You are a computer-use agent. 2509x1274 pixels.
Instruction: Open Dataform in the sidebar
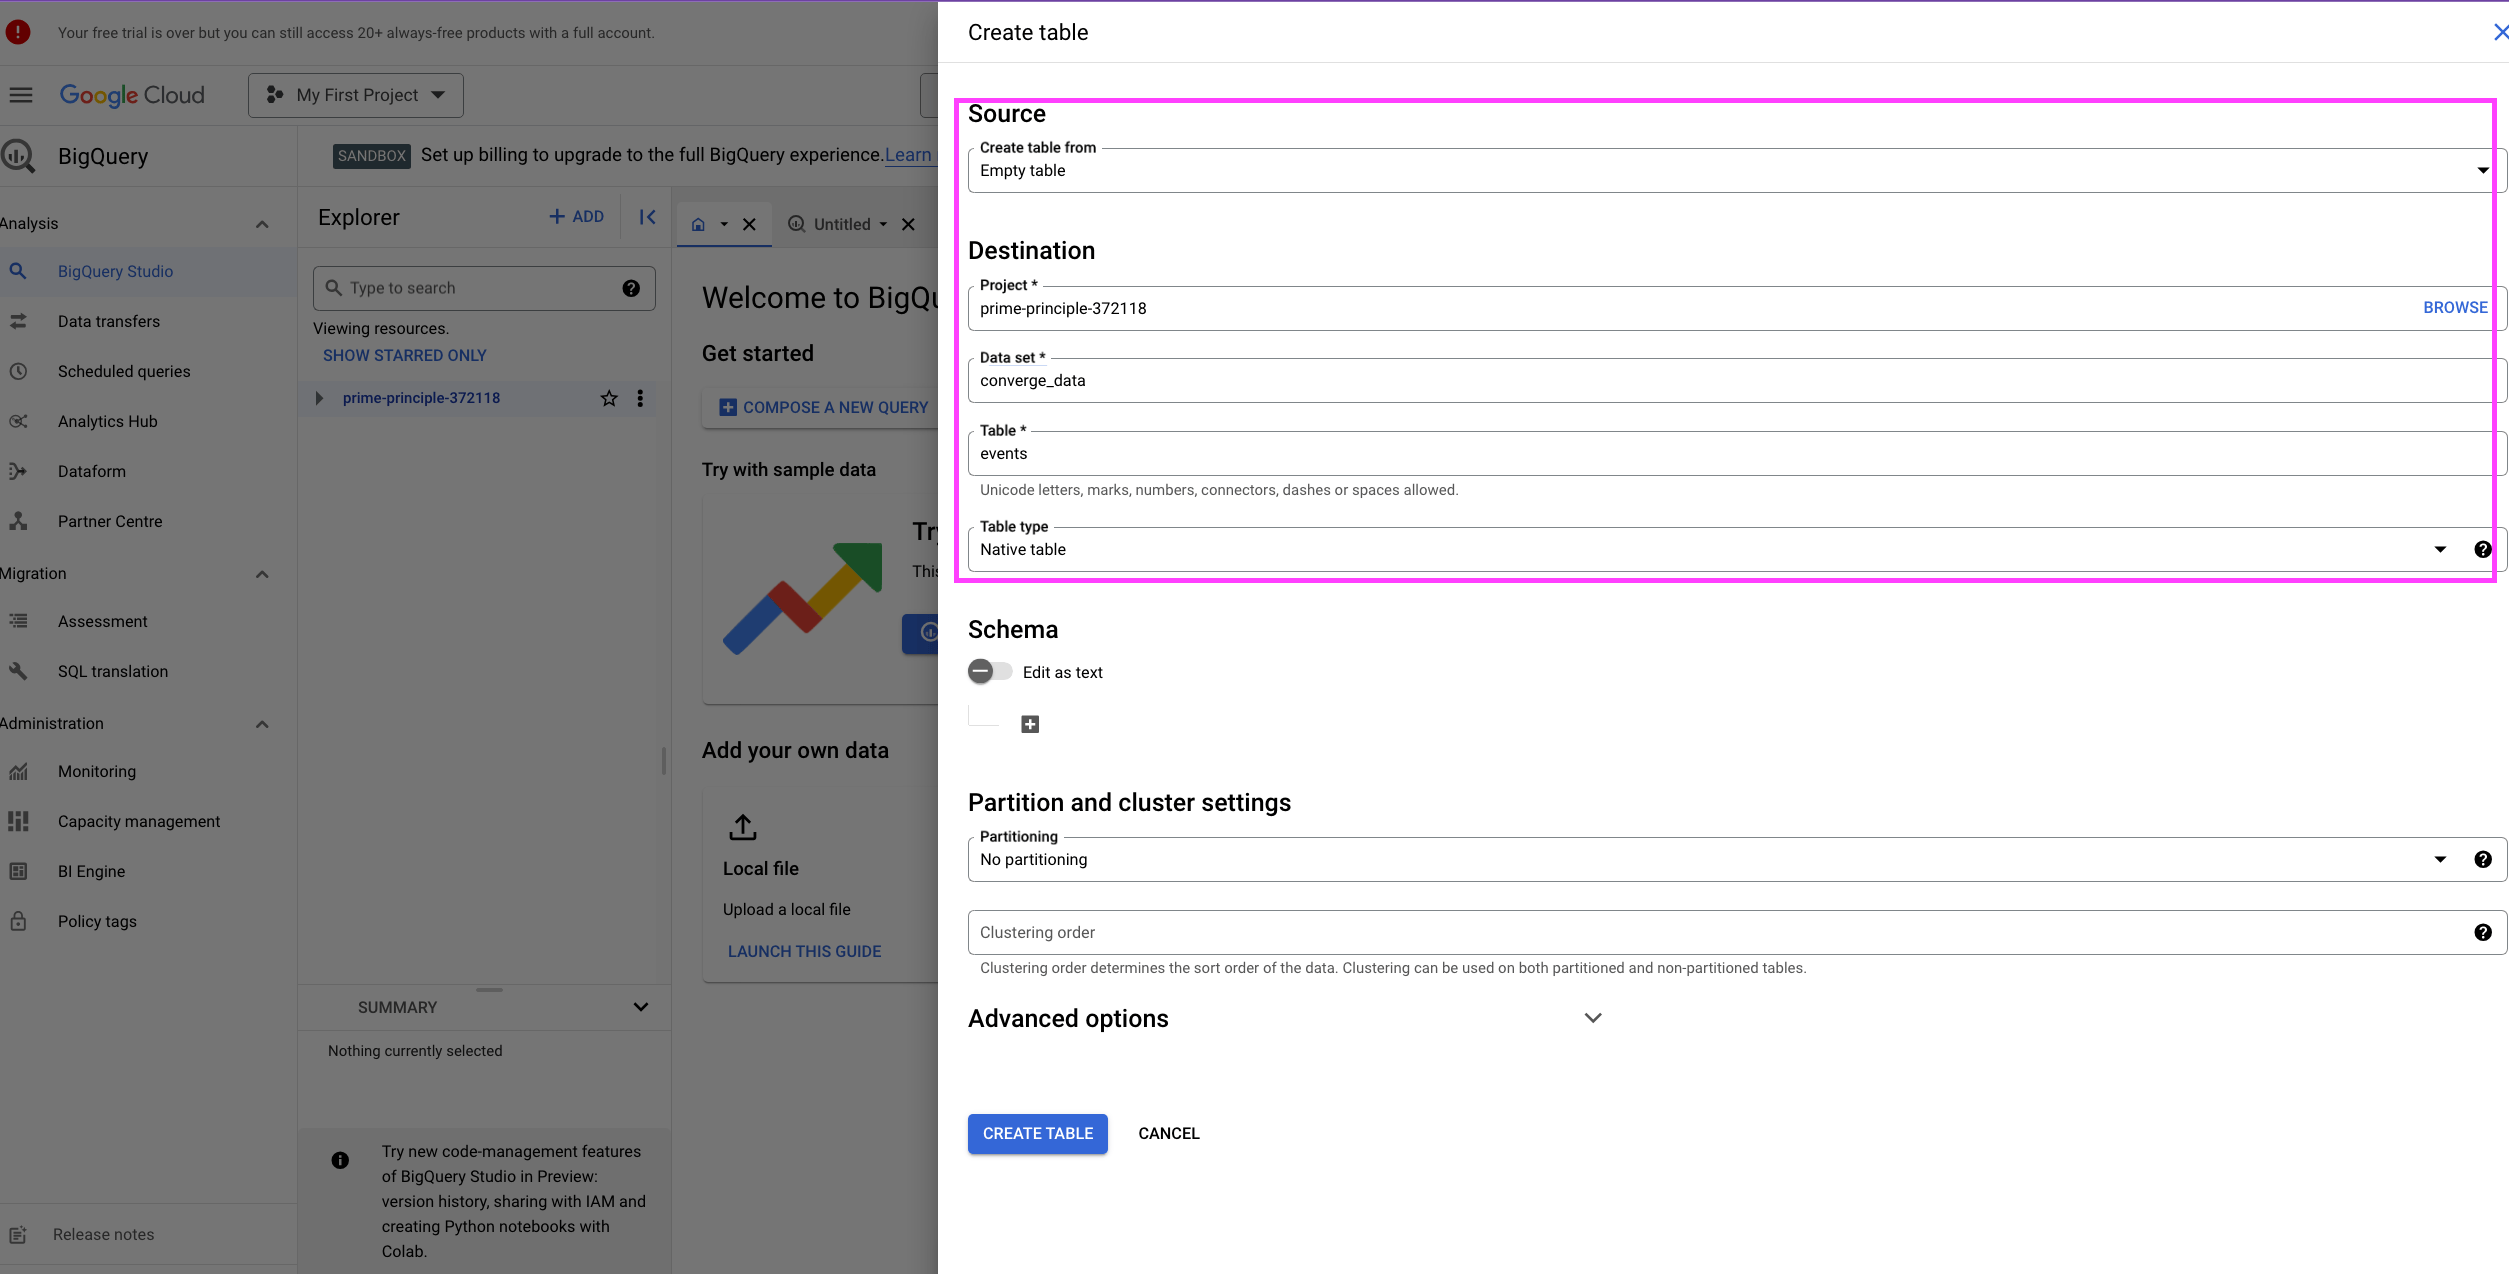click(x=148, y=471)
